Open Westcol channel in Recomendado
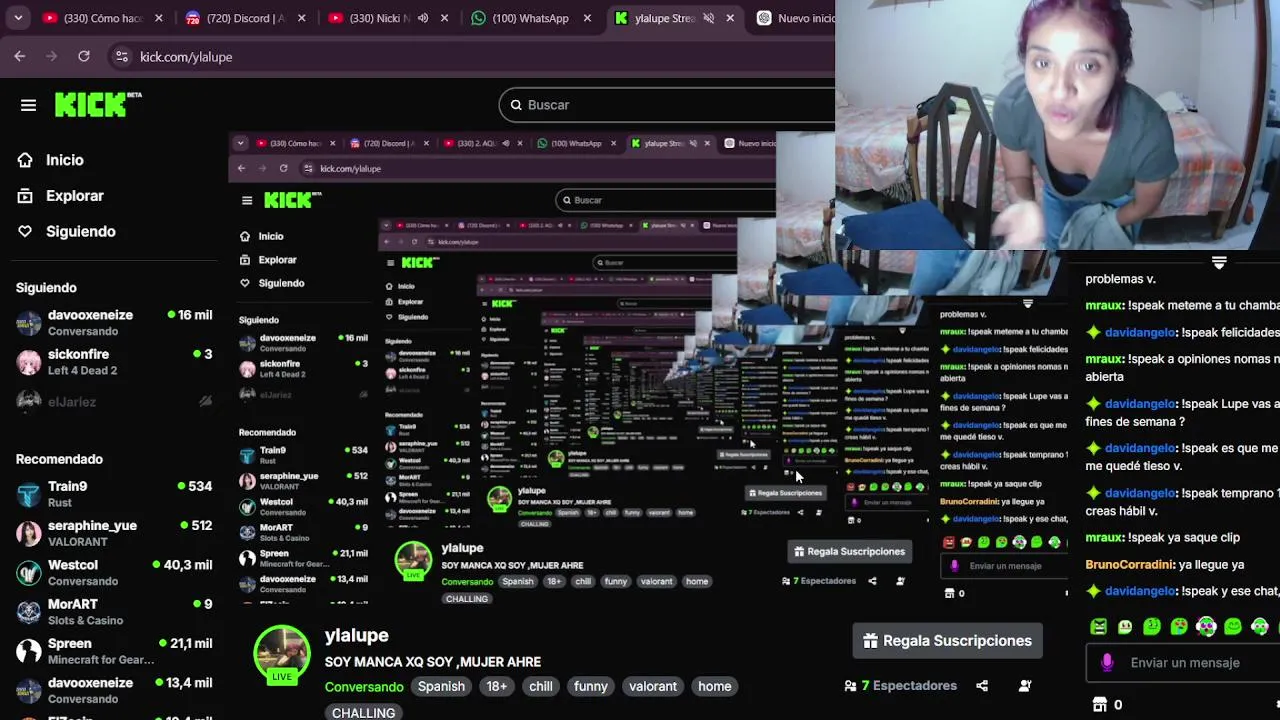The image size is (1280, 720). click(x=114, y=572)
